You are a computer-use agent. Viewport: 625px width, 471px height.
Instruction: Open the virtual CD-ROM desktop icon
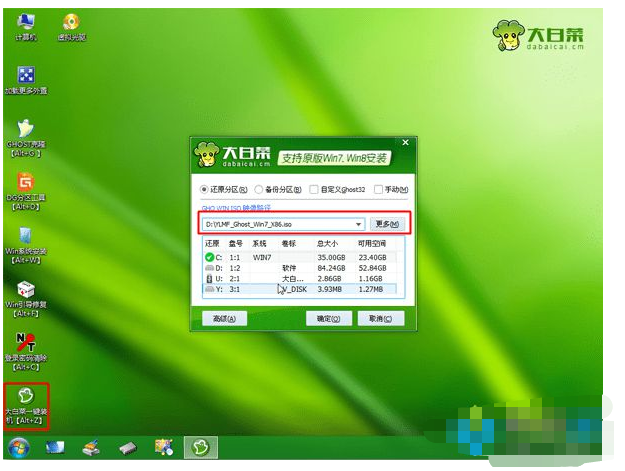coord(72,23)
